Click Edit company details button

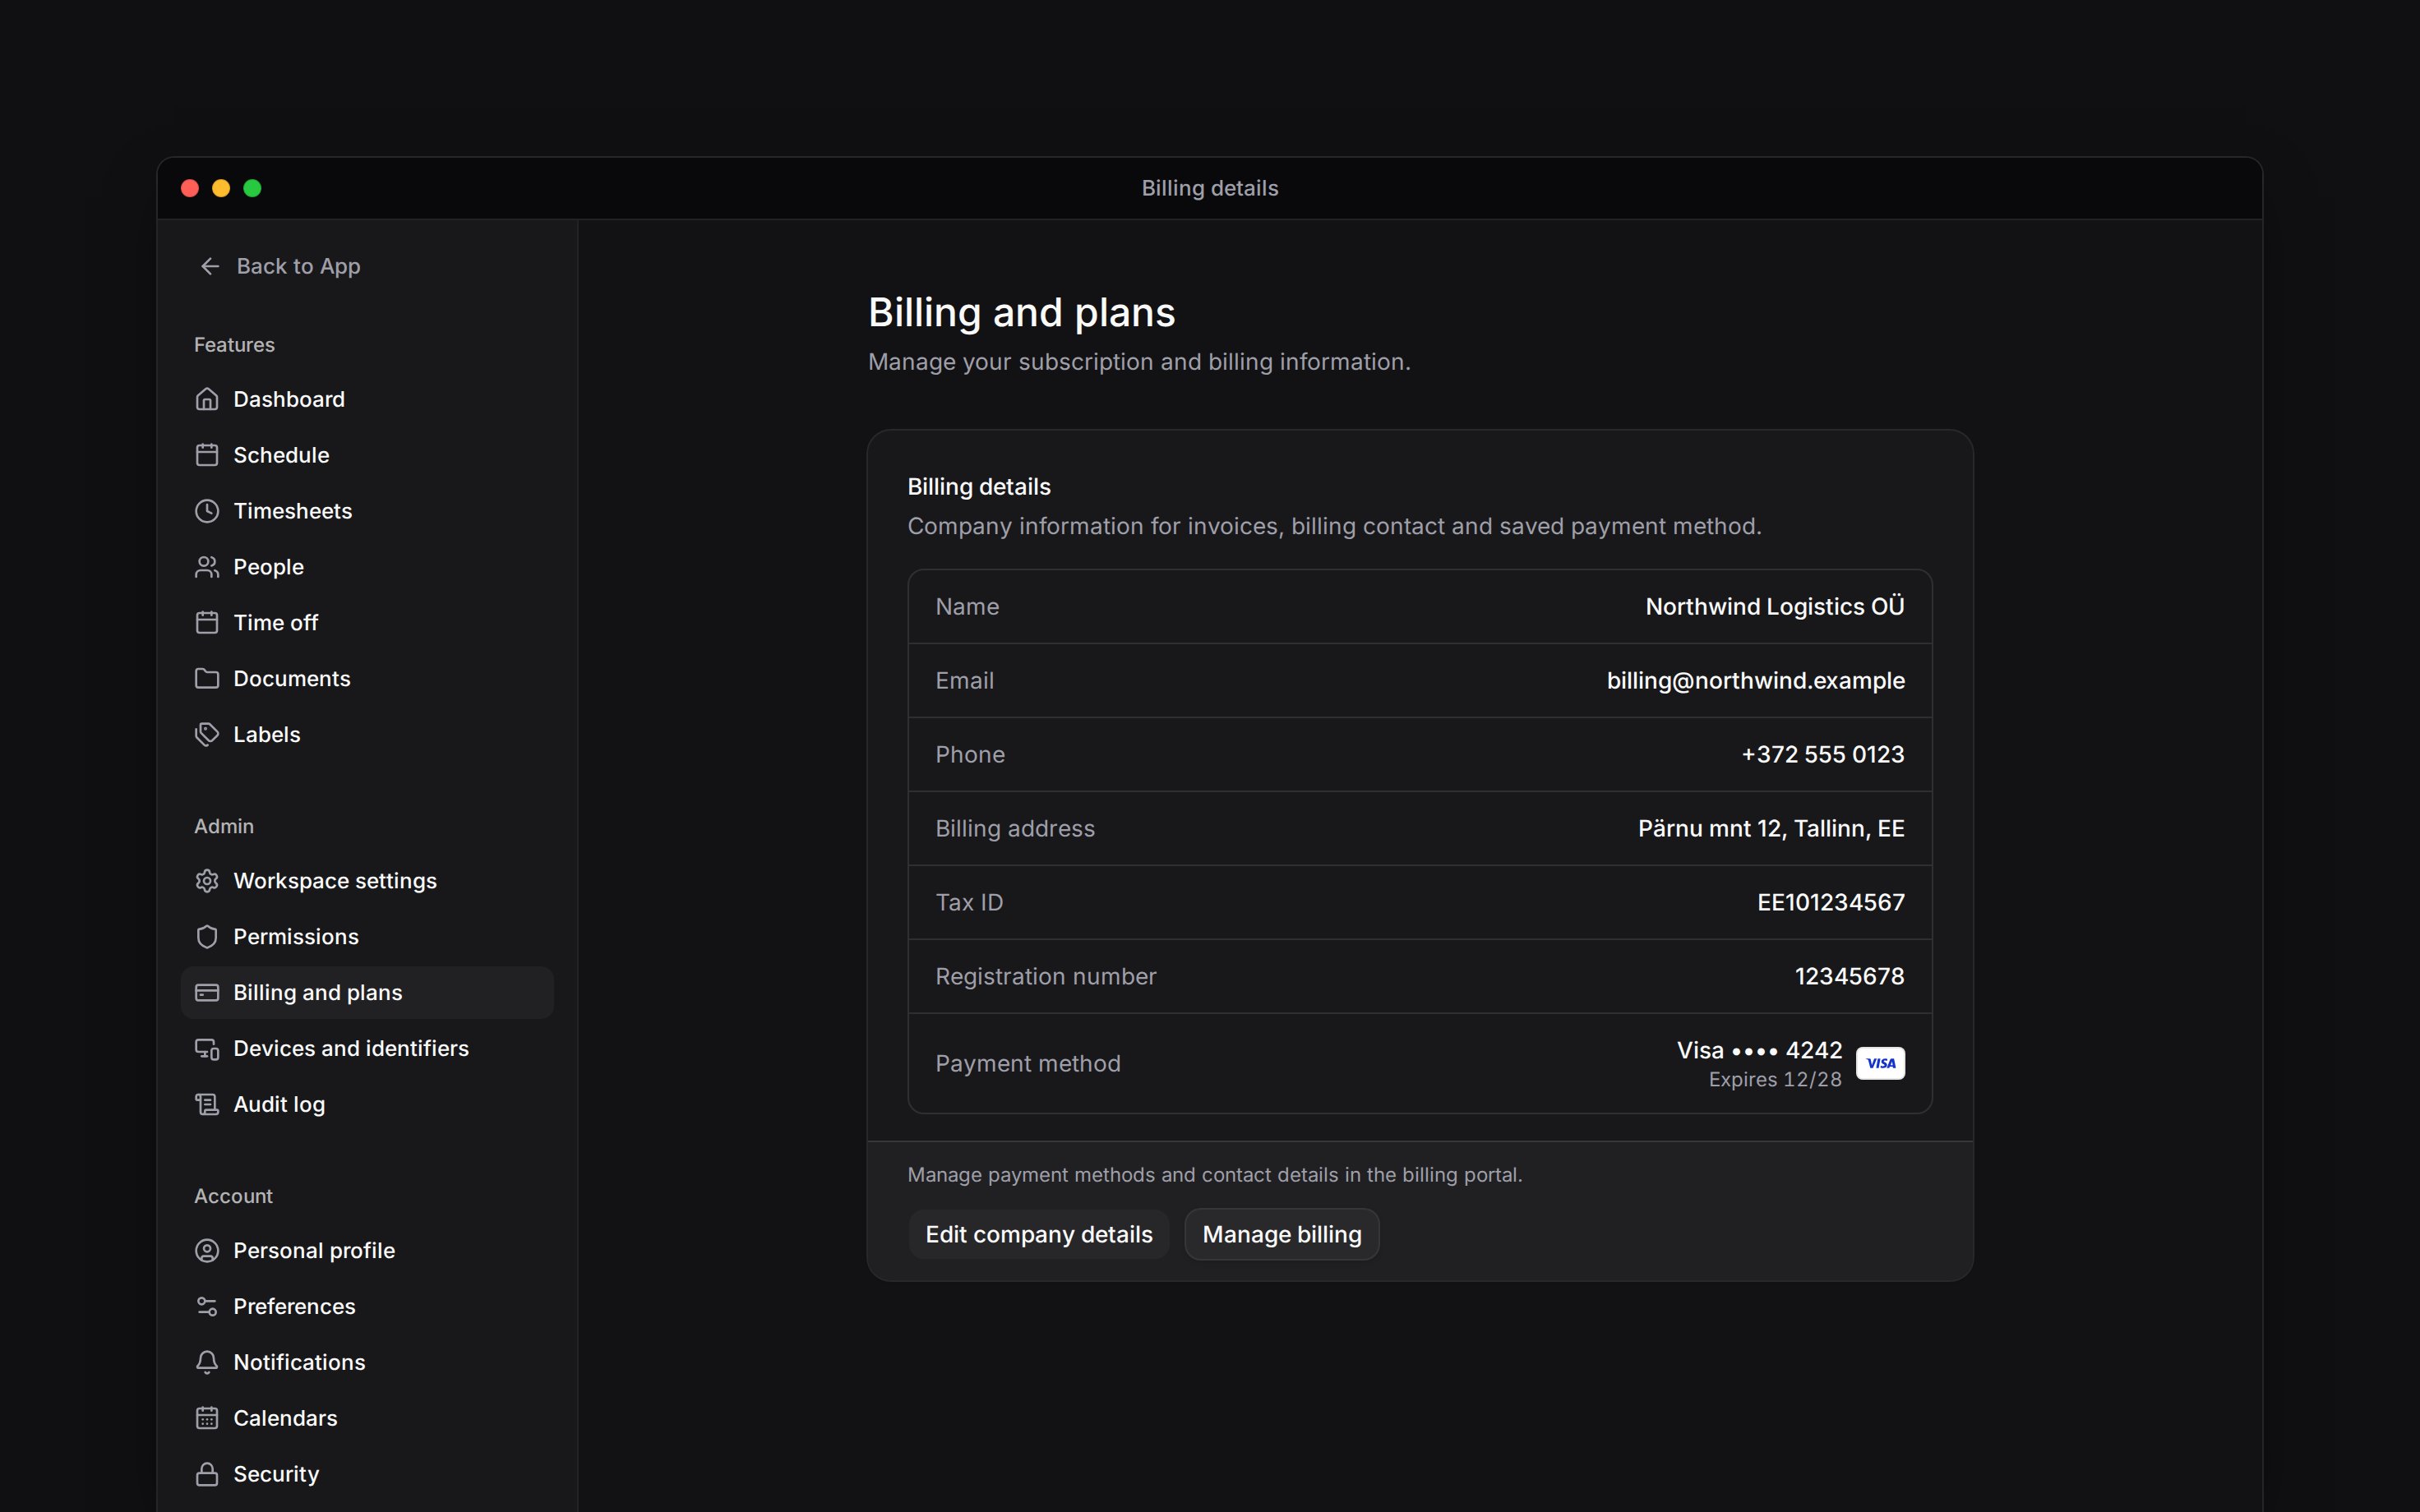(x=1039, y=1234)
